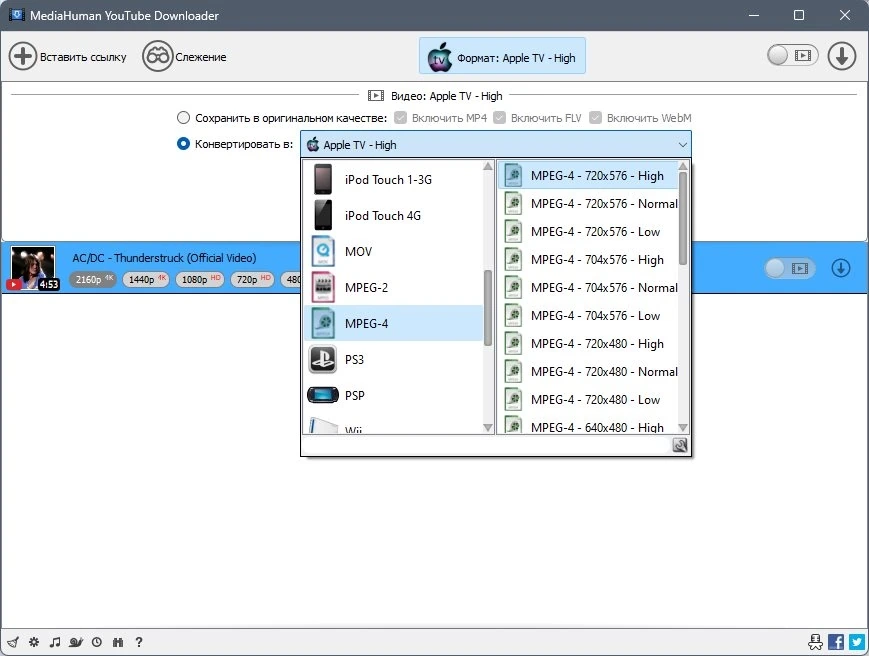Select the iPod Touch 4G device icon
The image size is (869, 656).
pyautogui.click(x=323, y=215)
